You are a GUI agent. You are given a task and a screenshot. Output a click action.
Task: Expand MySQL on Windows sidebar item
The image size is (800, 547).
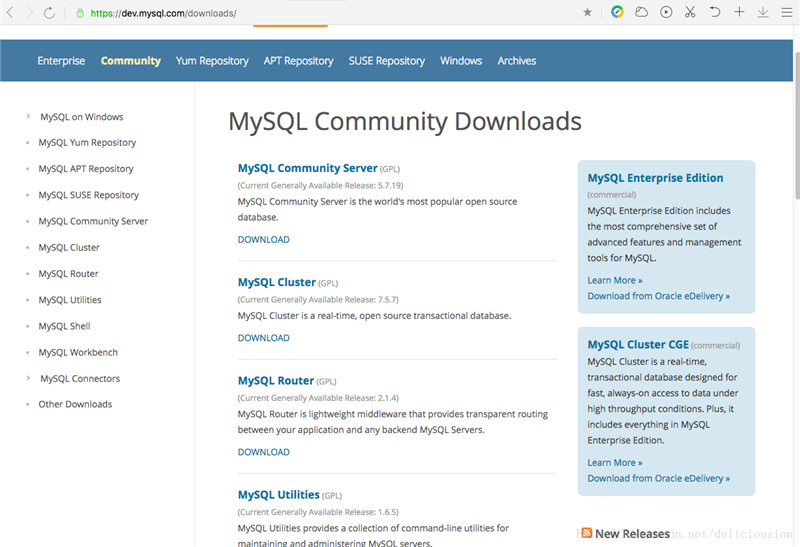point(28,117)
